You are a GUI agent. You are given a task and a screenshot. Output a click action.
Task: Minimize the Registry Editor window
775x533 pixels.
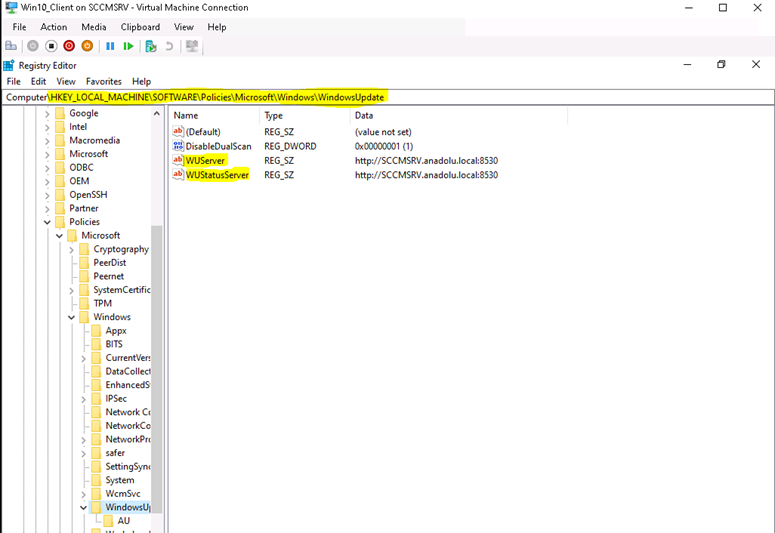click(x=687, y=64)
